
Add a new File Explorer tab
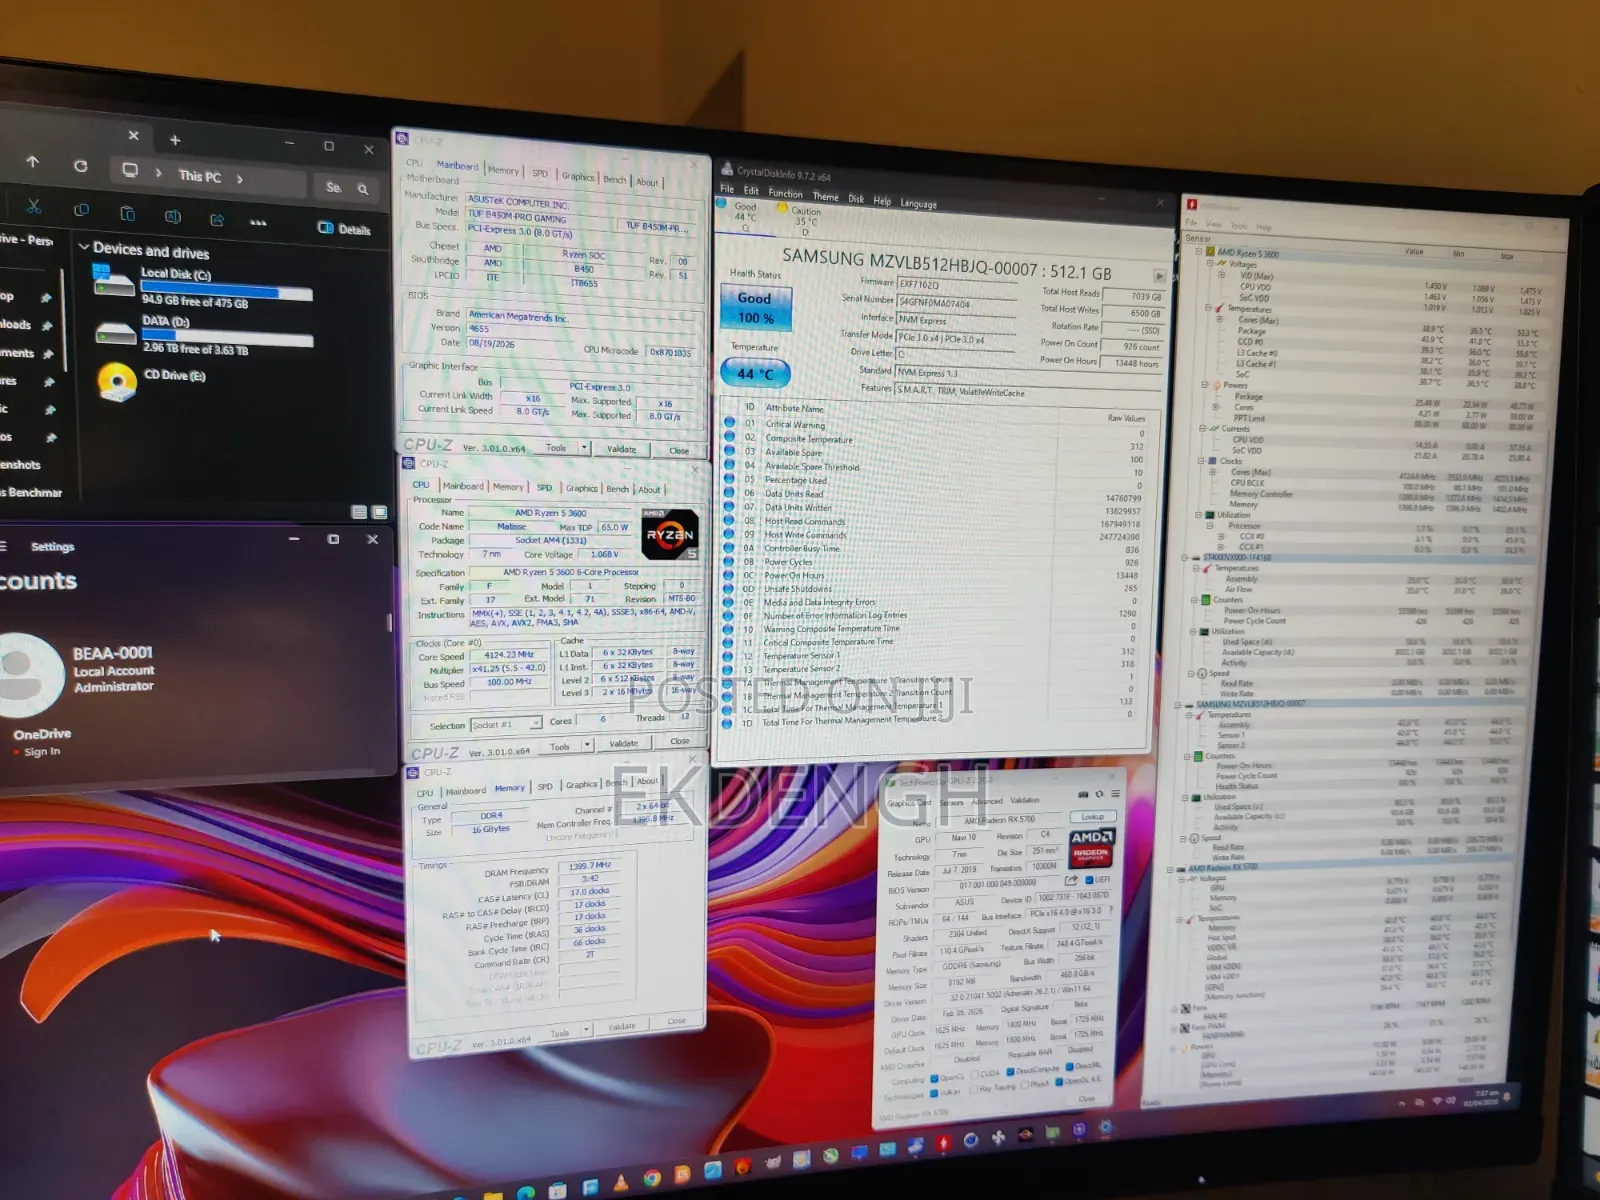tap(175, 140)
